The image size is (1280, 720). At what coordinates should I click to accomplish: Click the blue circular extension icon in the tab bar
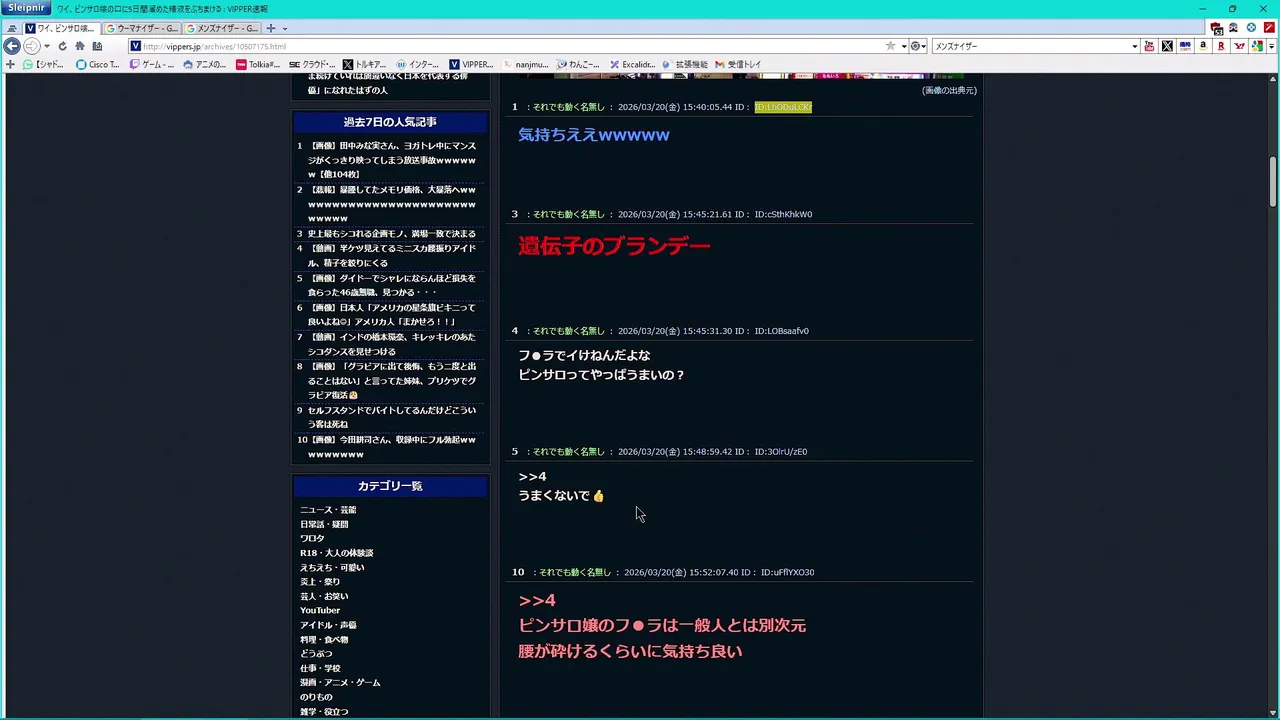click(1251, 28)
